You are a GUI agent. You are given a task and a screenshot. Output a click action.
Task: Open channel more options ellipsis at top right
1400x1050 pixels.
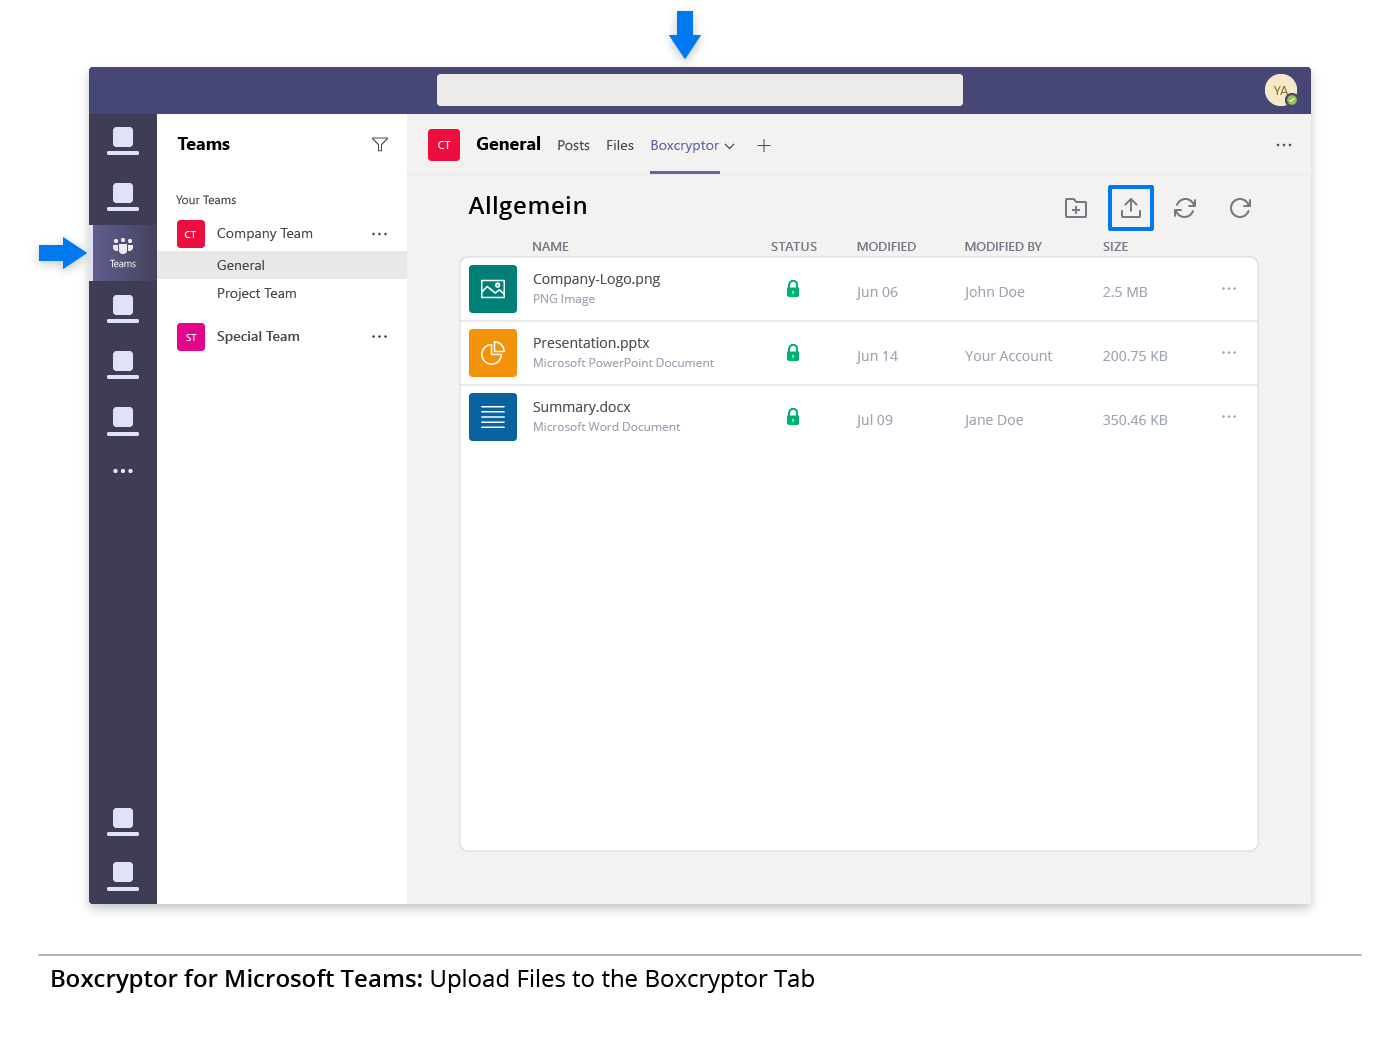pos(1284,145)
